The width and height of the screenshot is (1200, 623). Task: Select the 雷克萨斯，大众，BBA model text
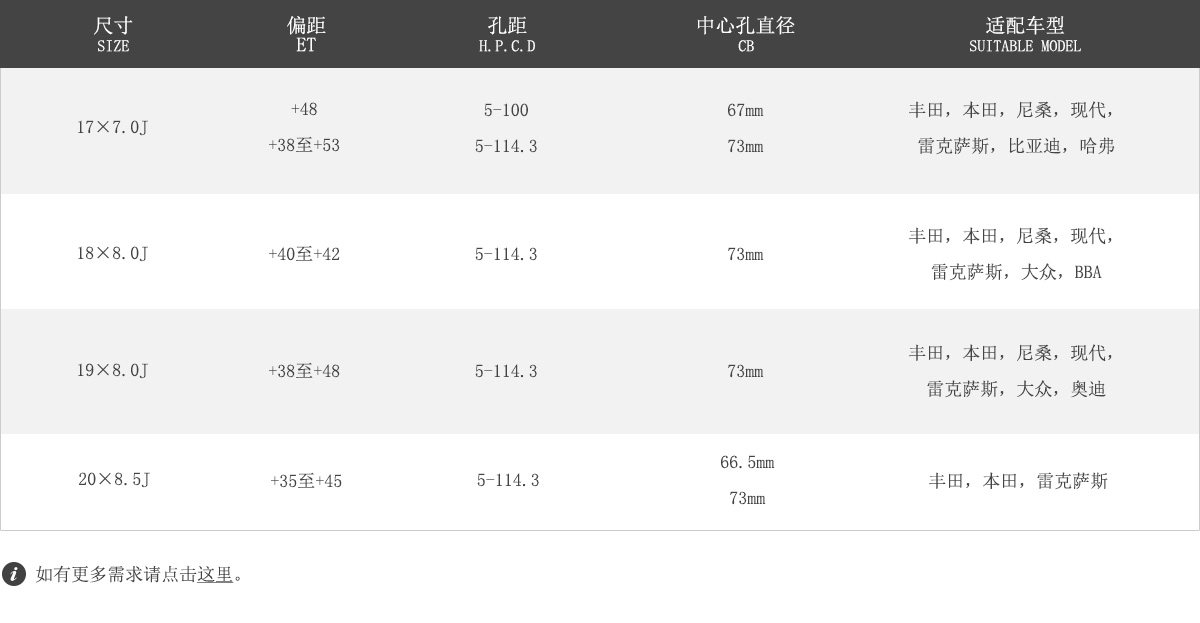[x=1016, y=272]
